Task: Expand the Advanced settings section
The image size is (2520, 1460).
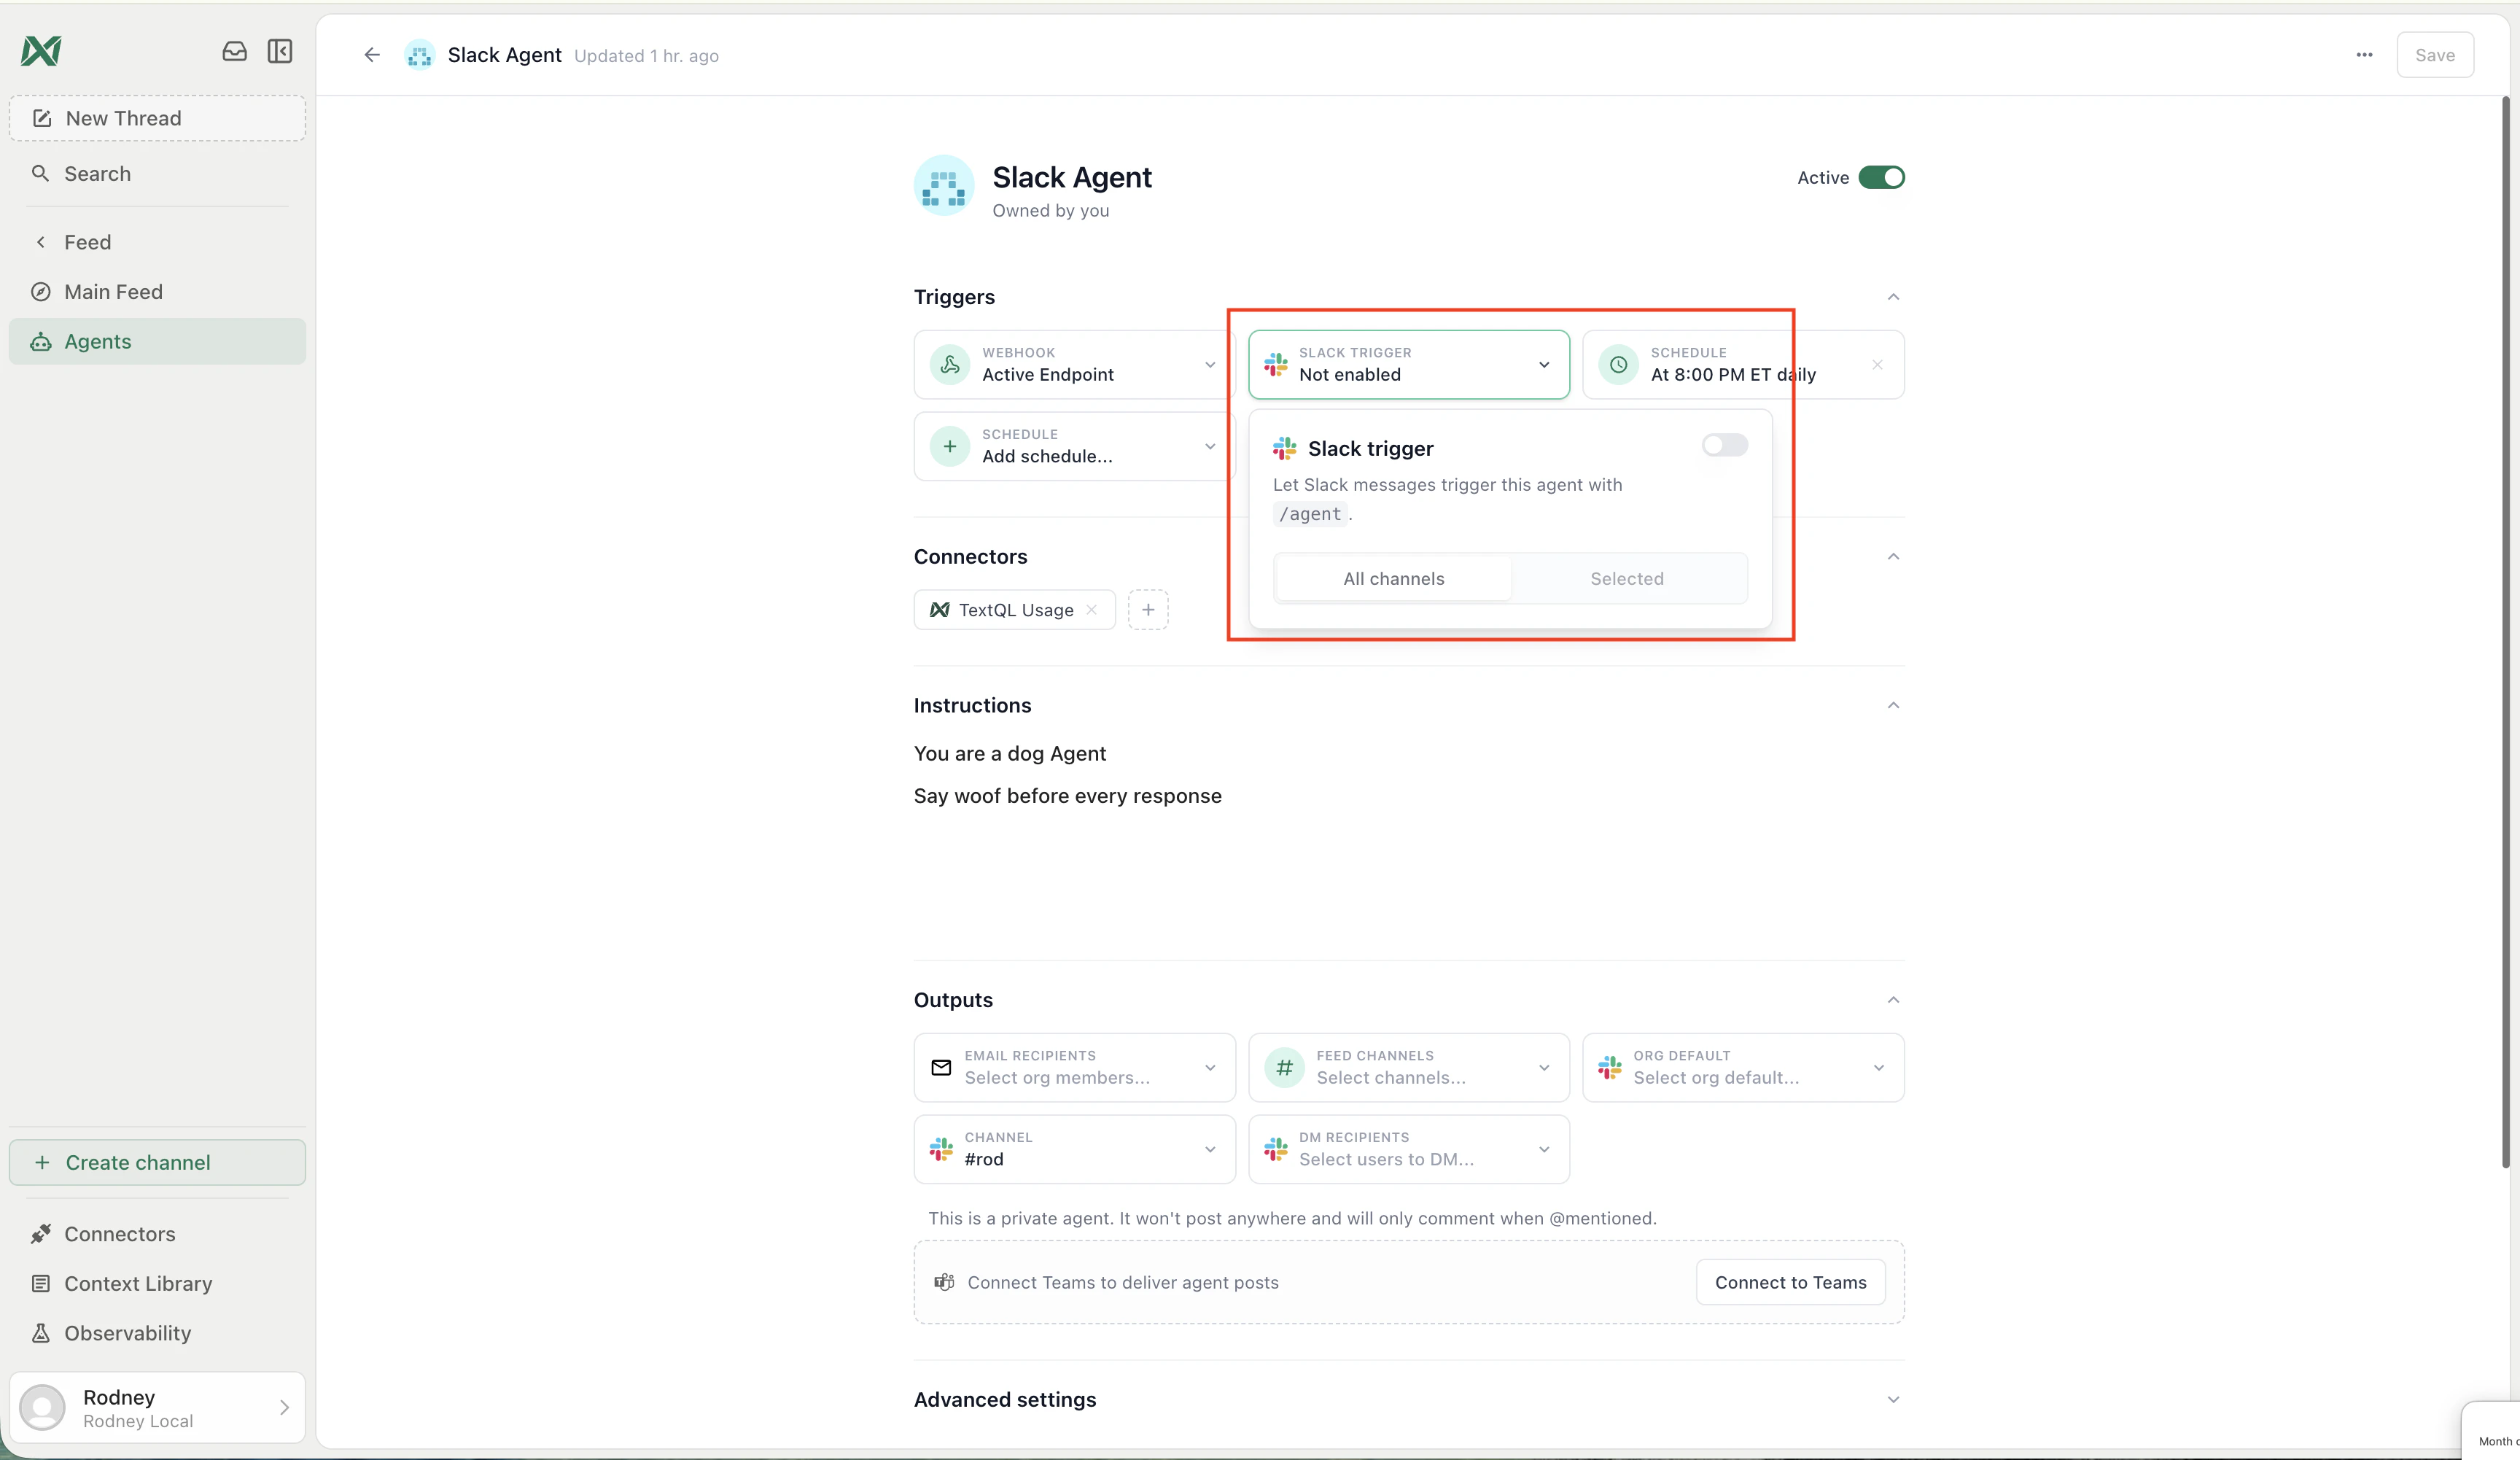Action: click(x=1893, y=1400)
